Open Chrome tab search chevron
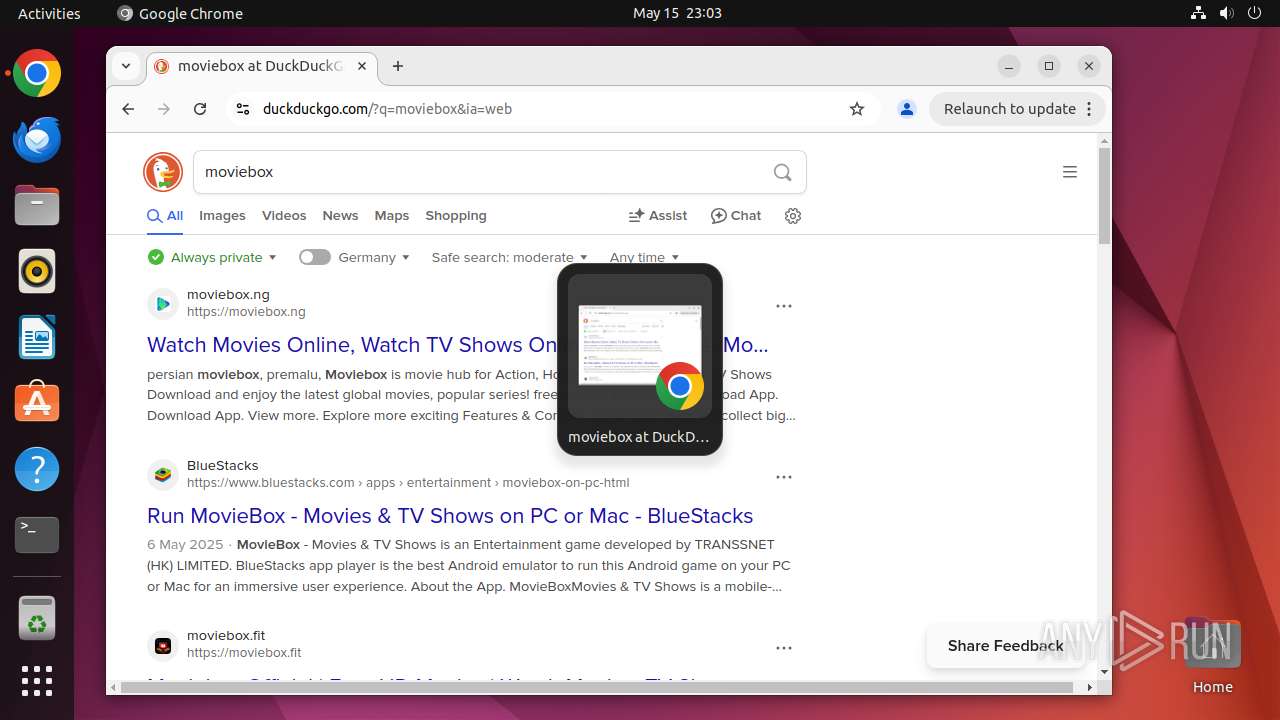The image size is (1280, 720). click(x=126, y=66)
